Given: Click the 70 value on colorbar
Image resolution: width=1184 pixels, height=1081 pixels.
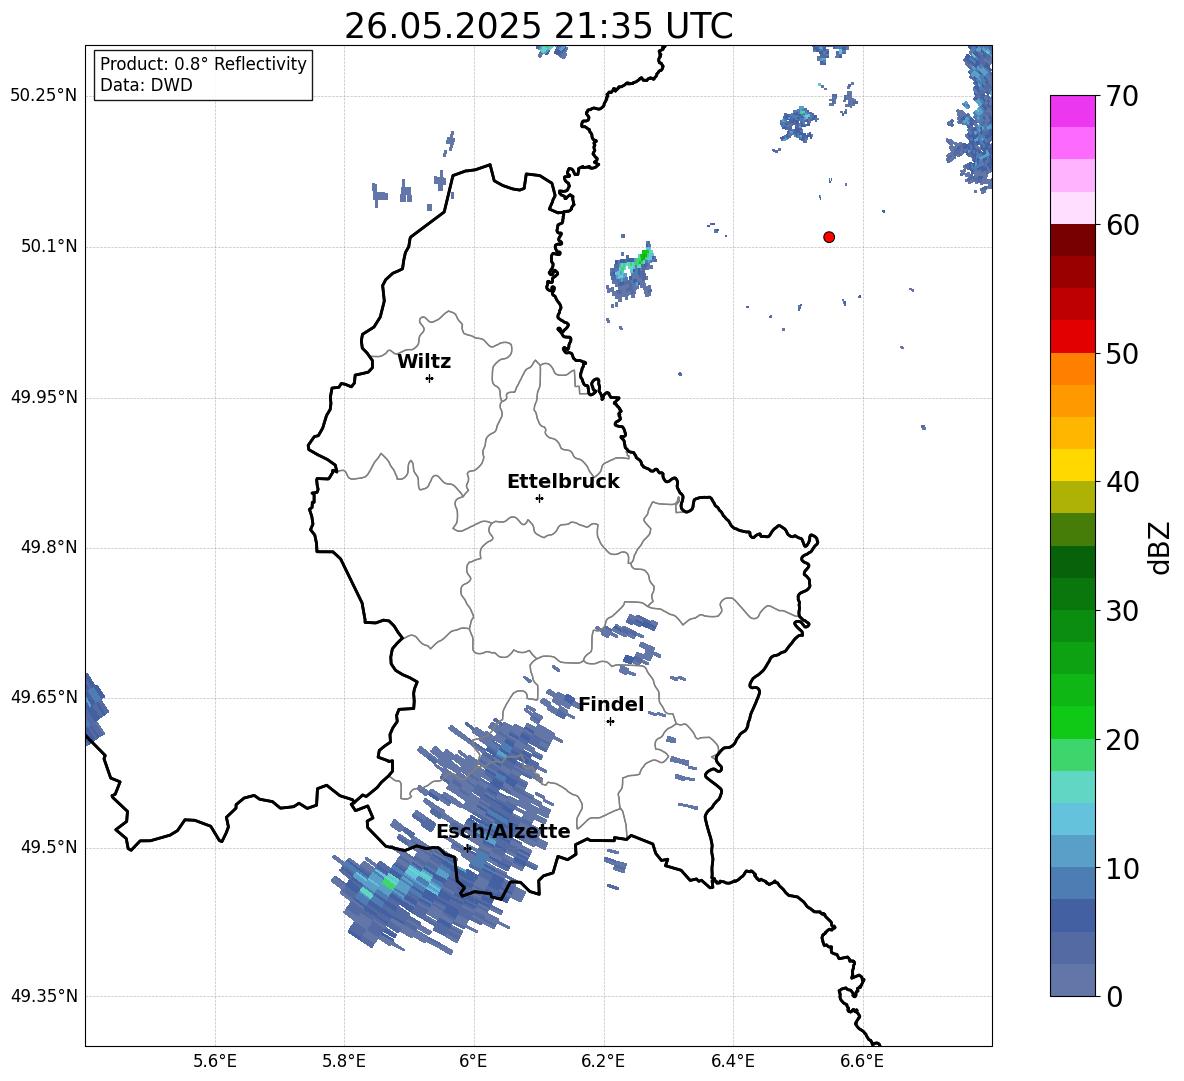Looking at the screenshot, I should coord(1122,96).
